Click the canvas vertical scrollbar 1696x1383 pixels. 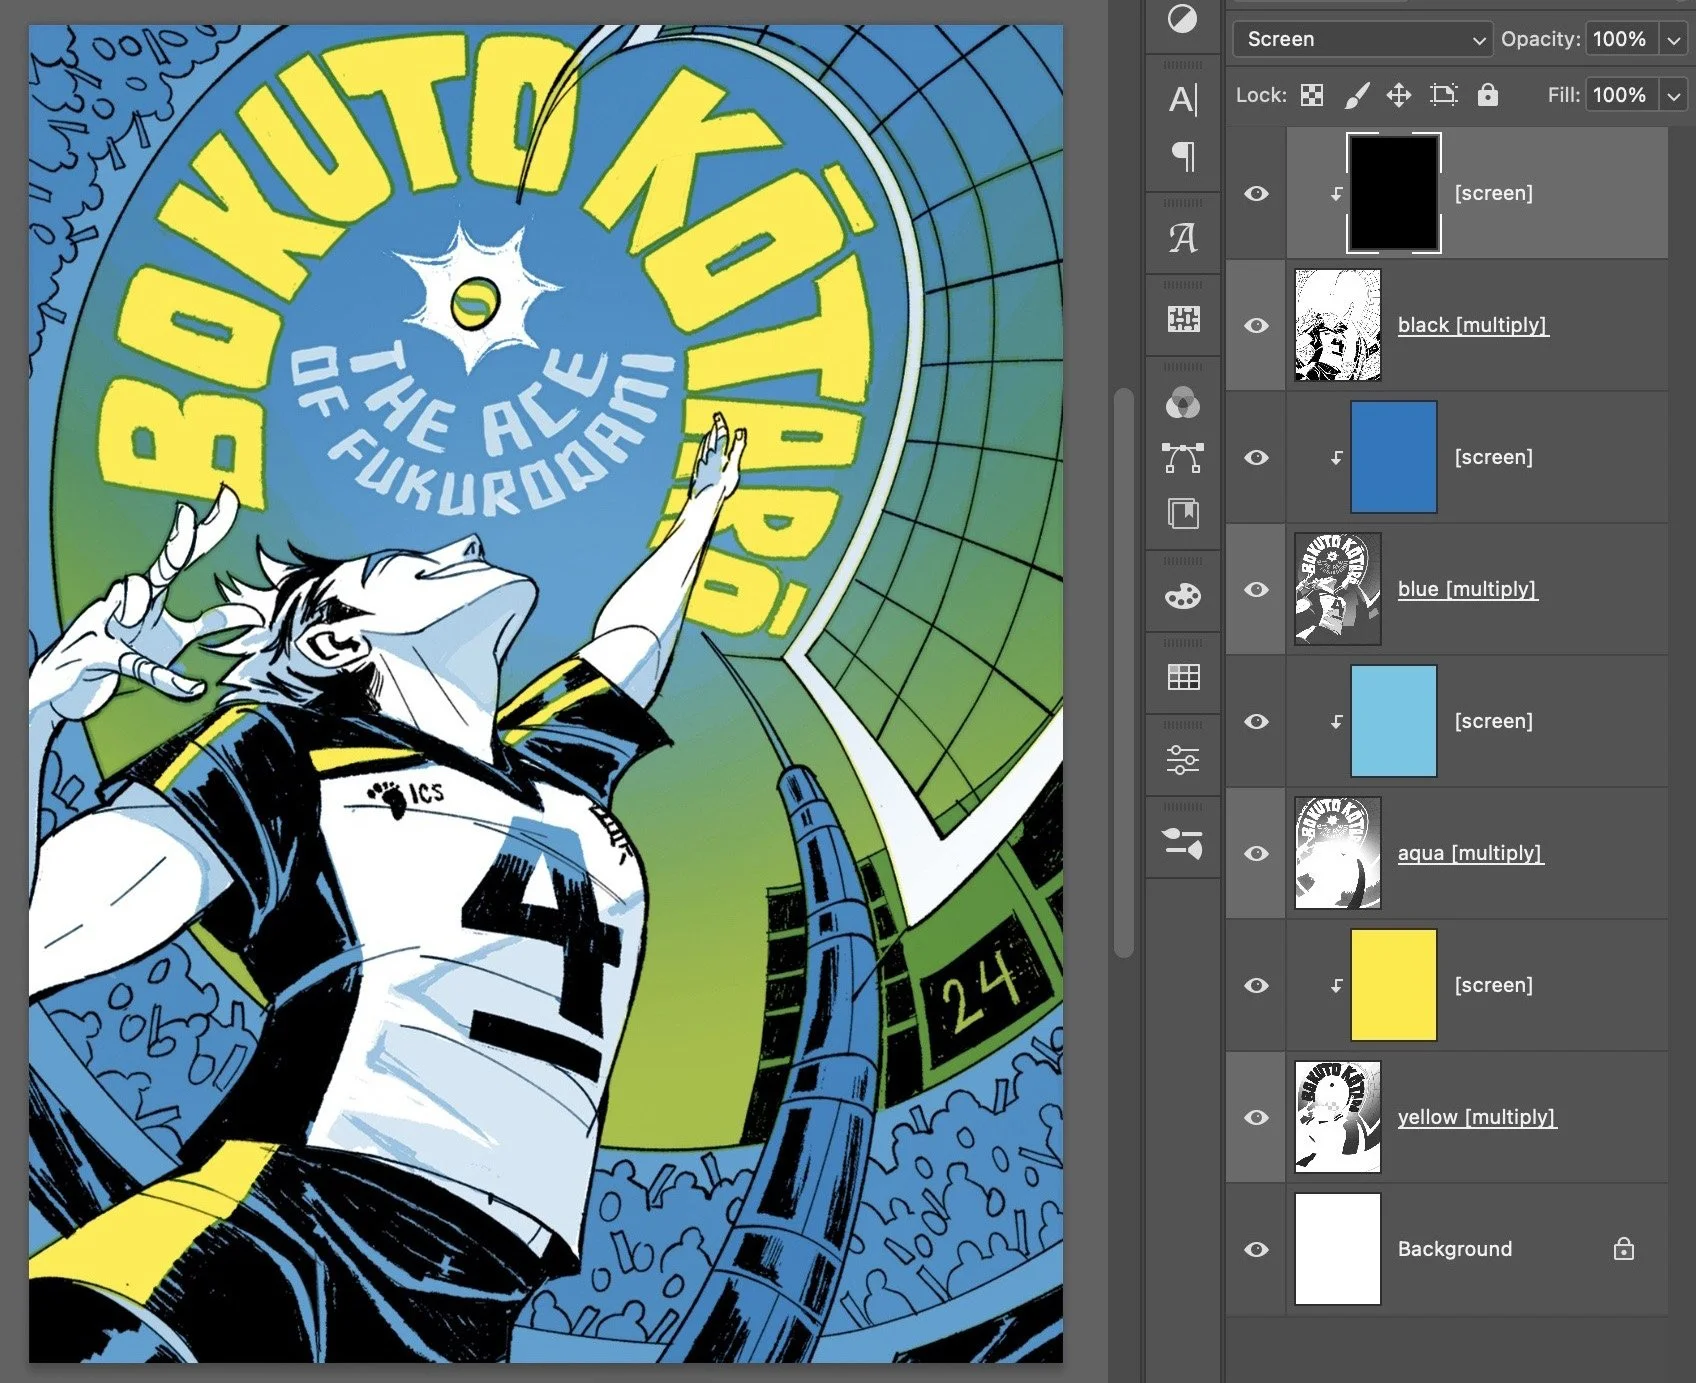tap(1124, 673)
